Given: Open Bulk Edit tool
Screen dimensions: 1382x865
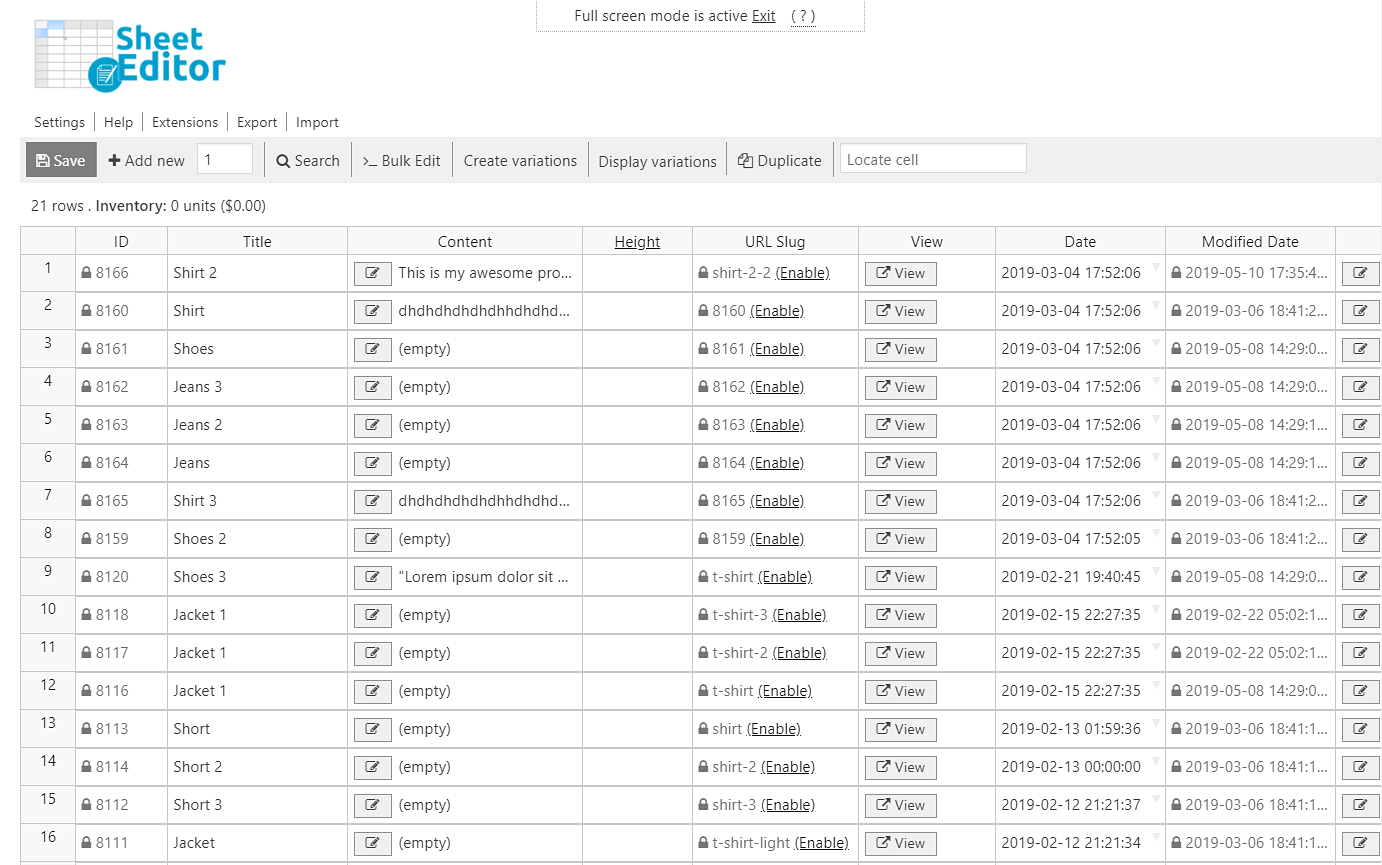Looking at the screenshot, I should tap(401, 160).
